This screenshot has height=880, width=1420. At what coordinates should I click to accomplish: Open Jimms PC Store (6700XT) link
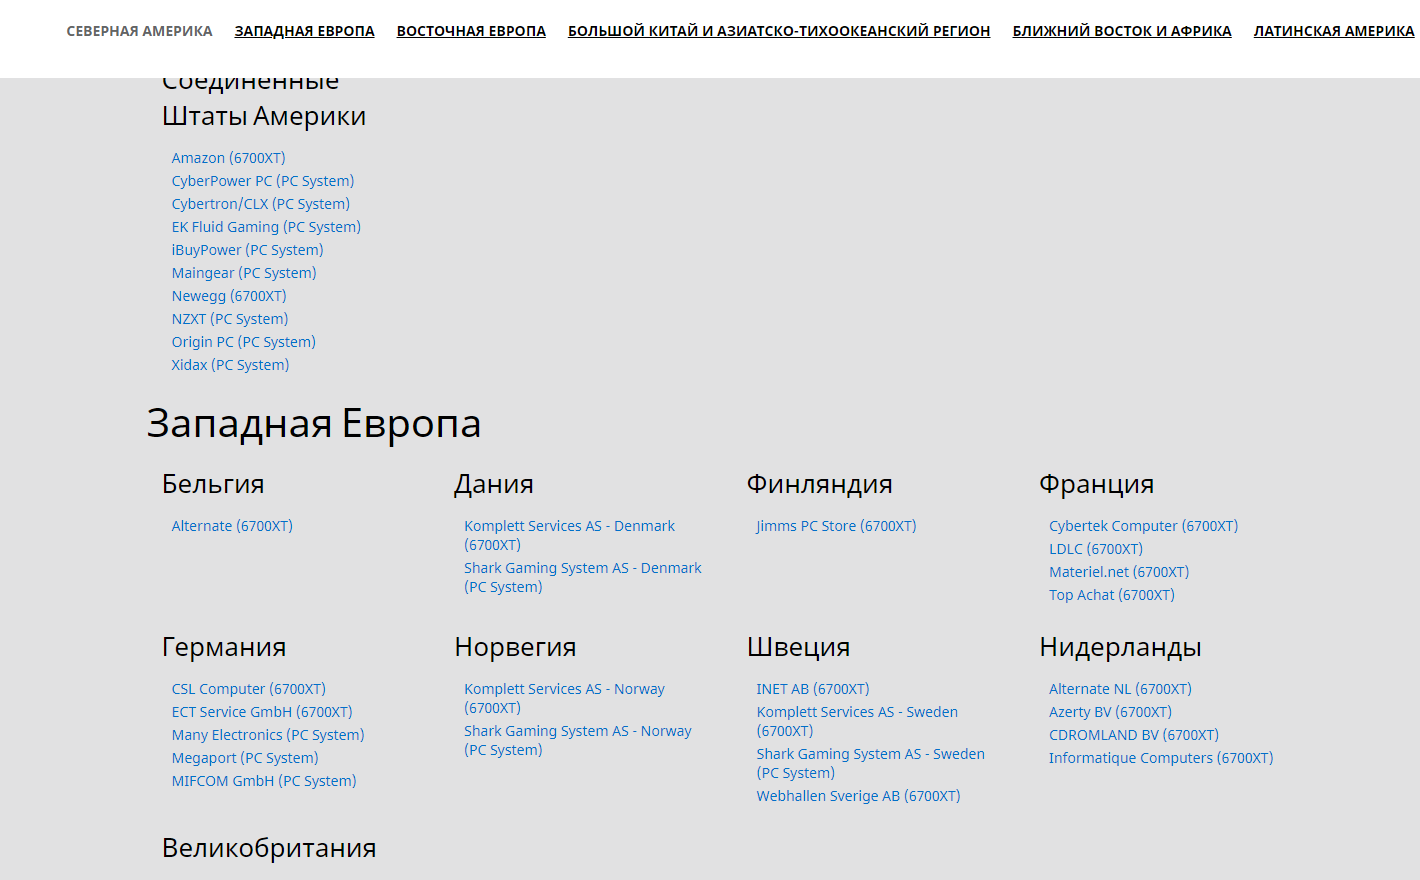pos(836,526)
